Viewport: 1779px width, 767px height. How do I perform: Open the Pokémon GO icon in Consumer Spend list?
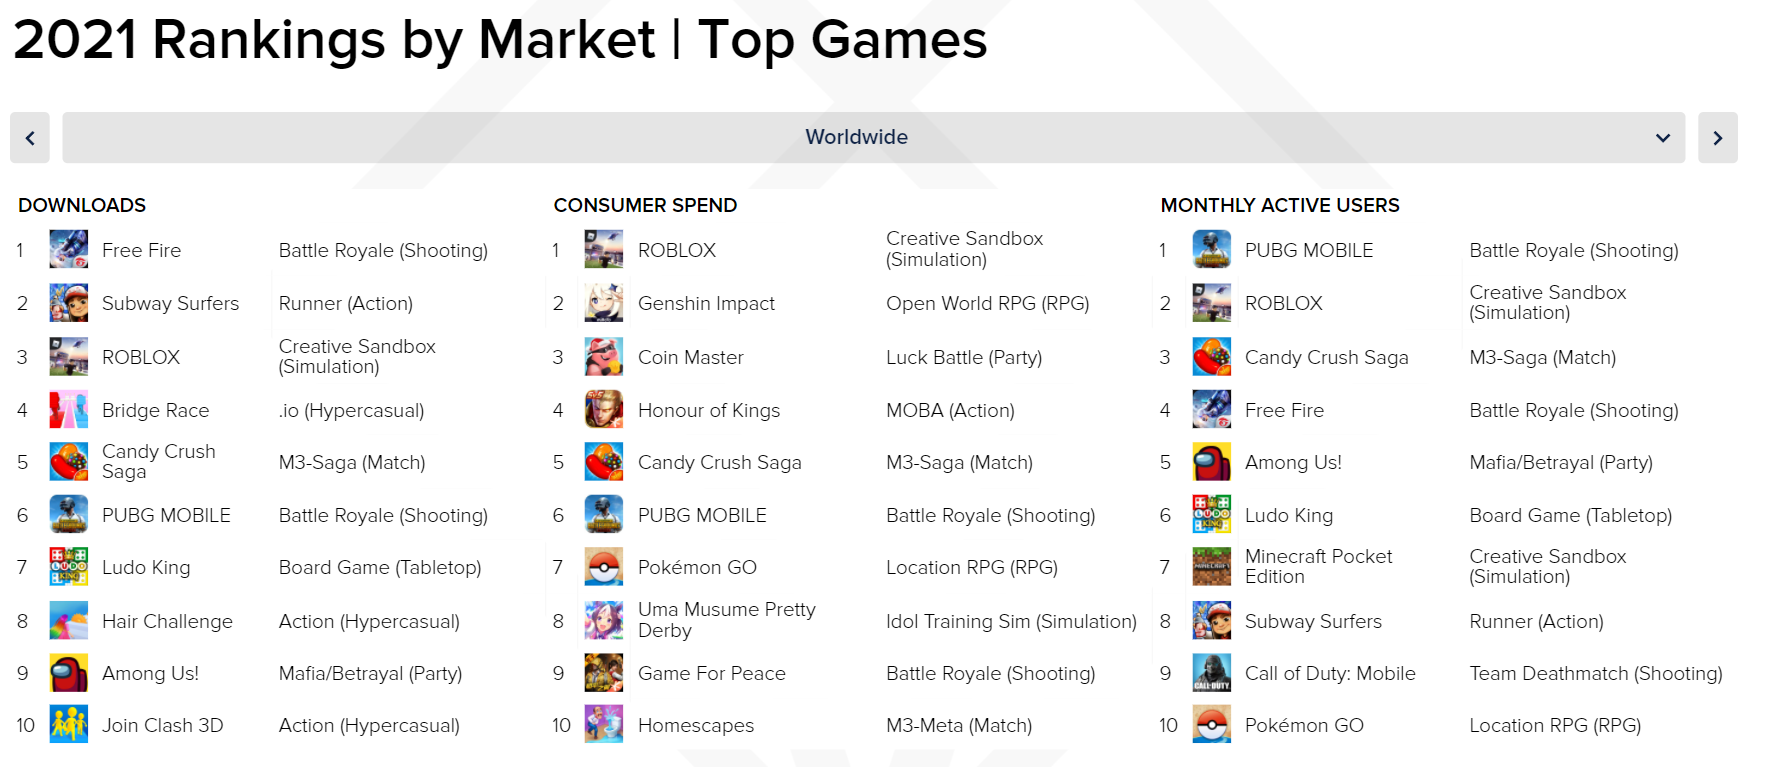[604, 567]
